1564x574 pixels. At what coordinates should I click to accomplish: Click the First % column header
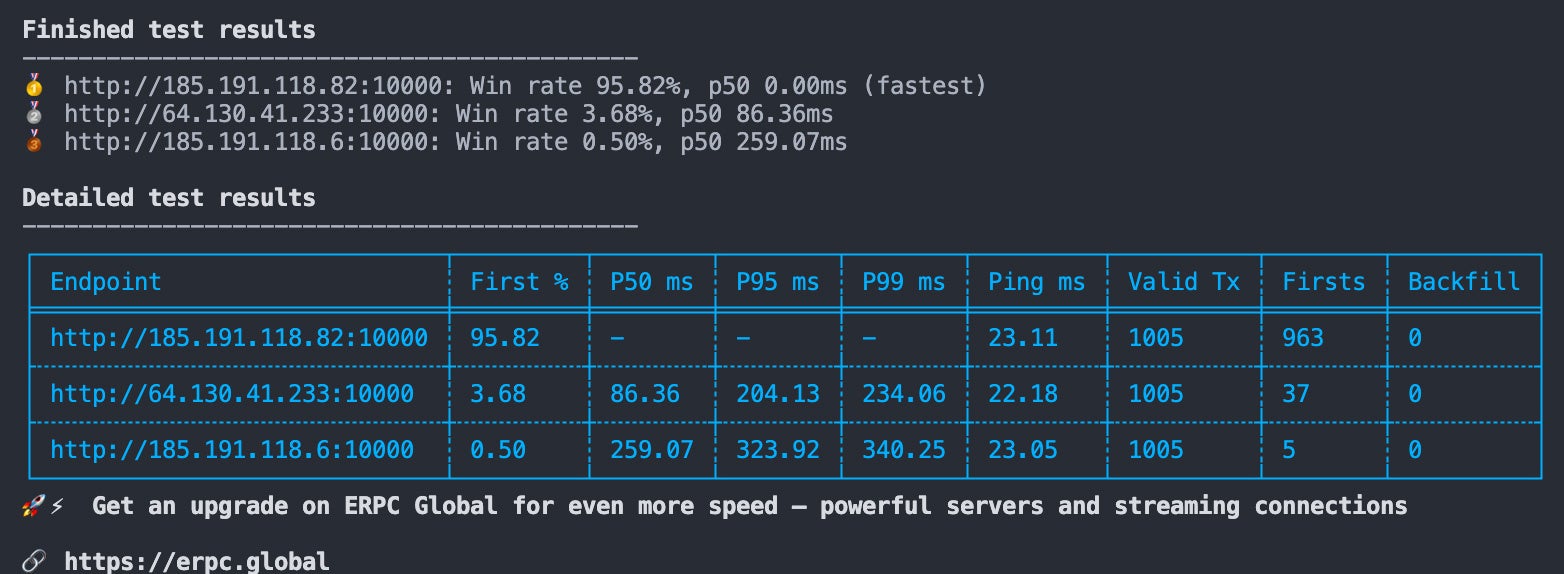coord(520,282)
